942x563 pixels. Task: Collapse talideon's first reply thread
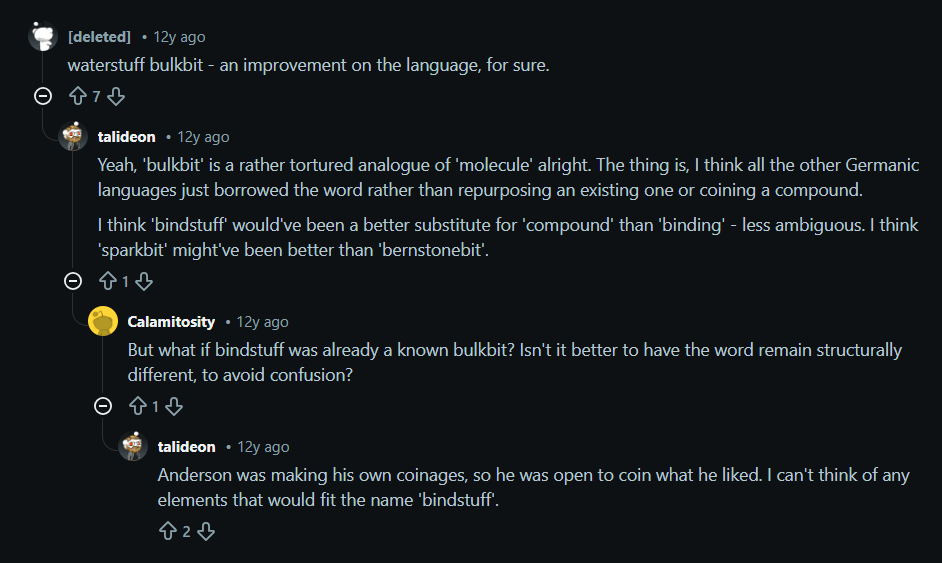click(73, 281)
